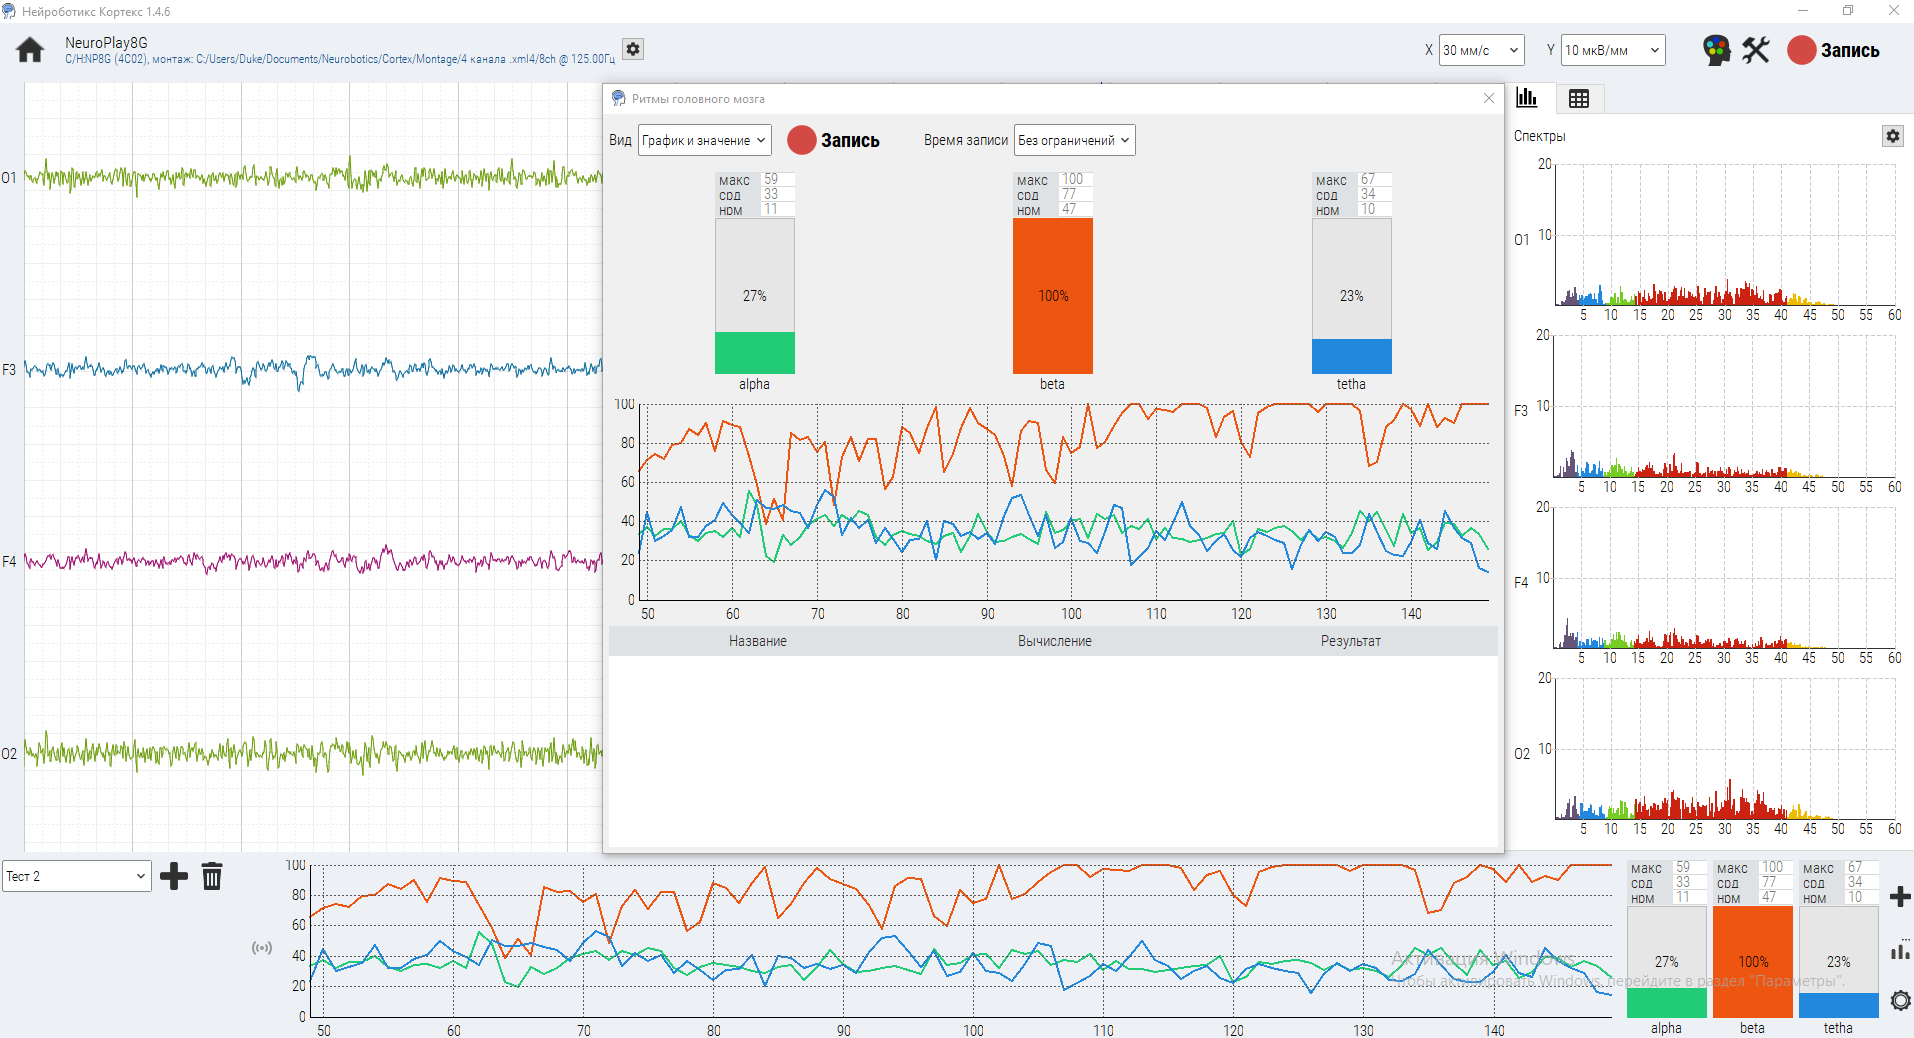This screenshot has height=1038, width=1914.
Task: Click the NeuroPlay8G device name
Action: click(x=106, y=43)
